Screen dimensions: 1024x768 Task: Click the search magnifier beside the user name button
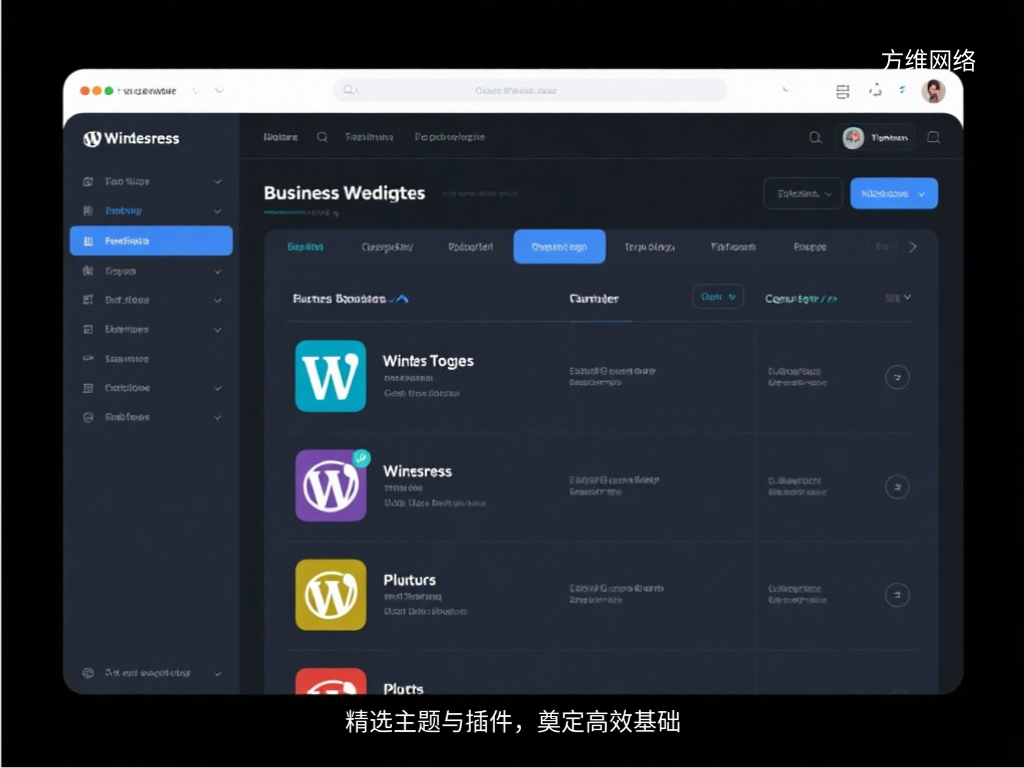(x=816, y=138)
